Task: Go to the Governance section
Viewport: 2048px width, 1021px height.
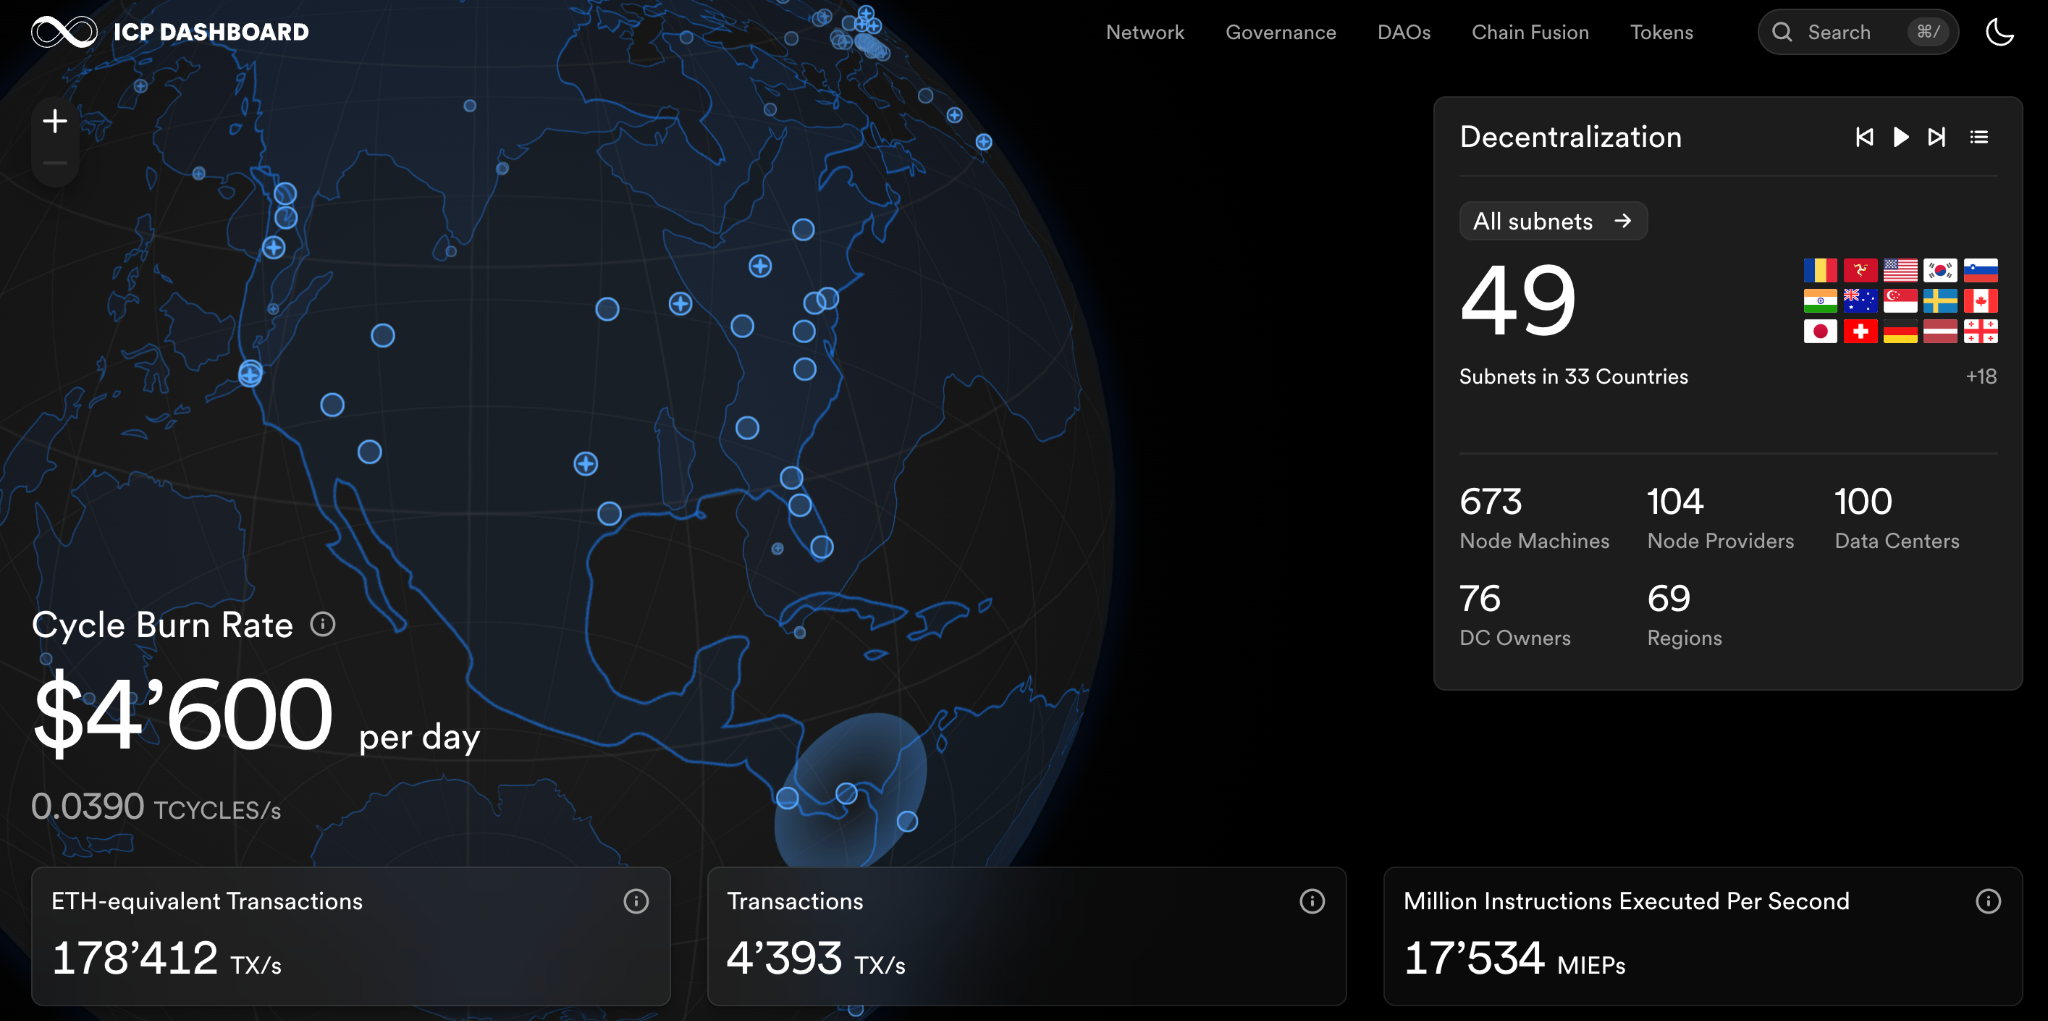Action: [x=1281, y=32]
